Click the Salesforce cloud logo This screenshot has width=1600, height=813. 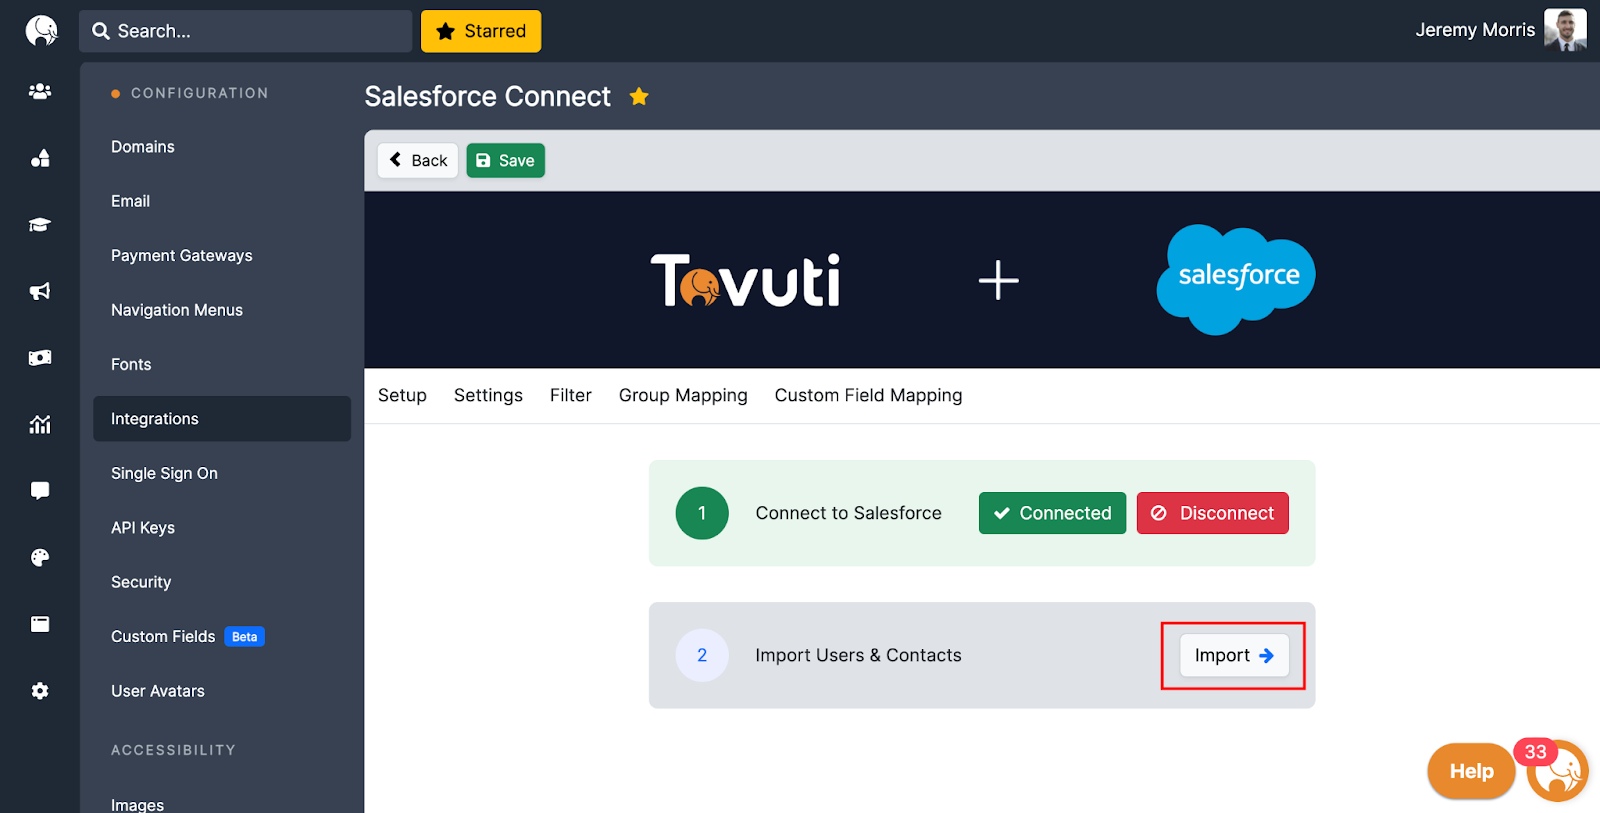click(x=1236, y=279)
